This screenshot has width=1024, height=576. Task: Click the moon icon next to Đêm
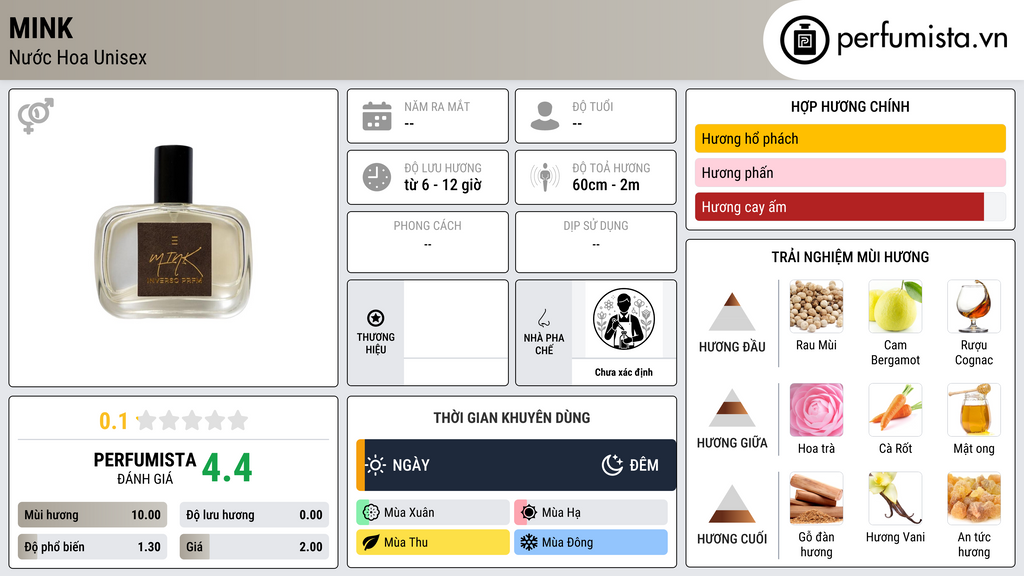pos(612,465)
